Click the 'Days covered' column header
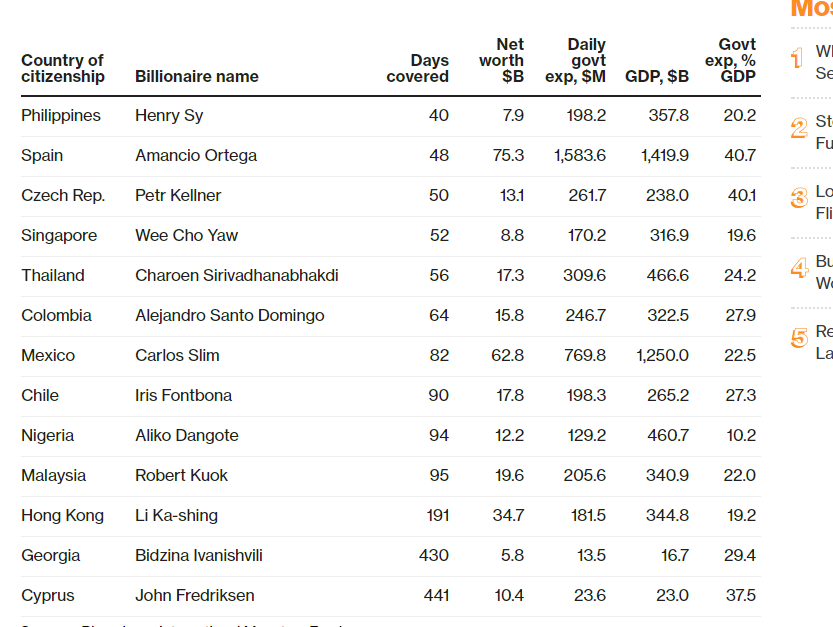This screenshot has height=627, width=833. point(418,68)
